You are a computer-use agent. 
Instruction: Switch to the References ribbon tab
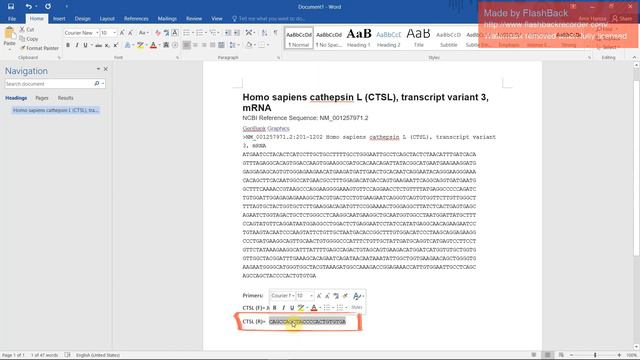(136, 19)
